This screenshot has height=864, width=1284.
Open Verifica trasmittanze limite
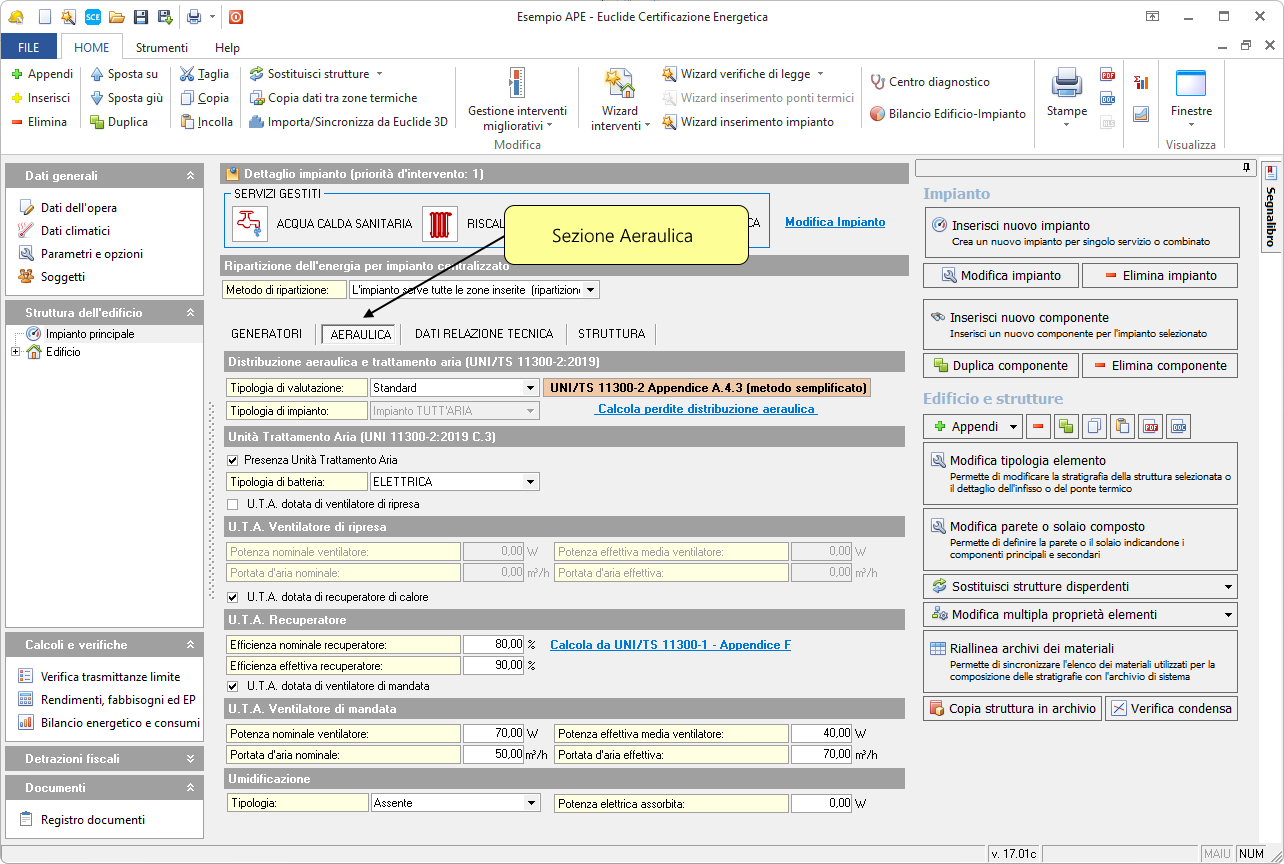(110, 677)
